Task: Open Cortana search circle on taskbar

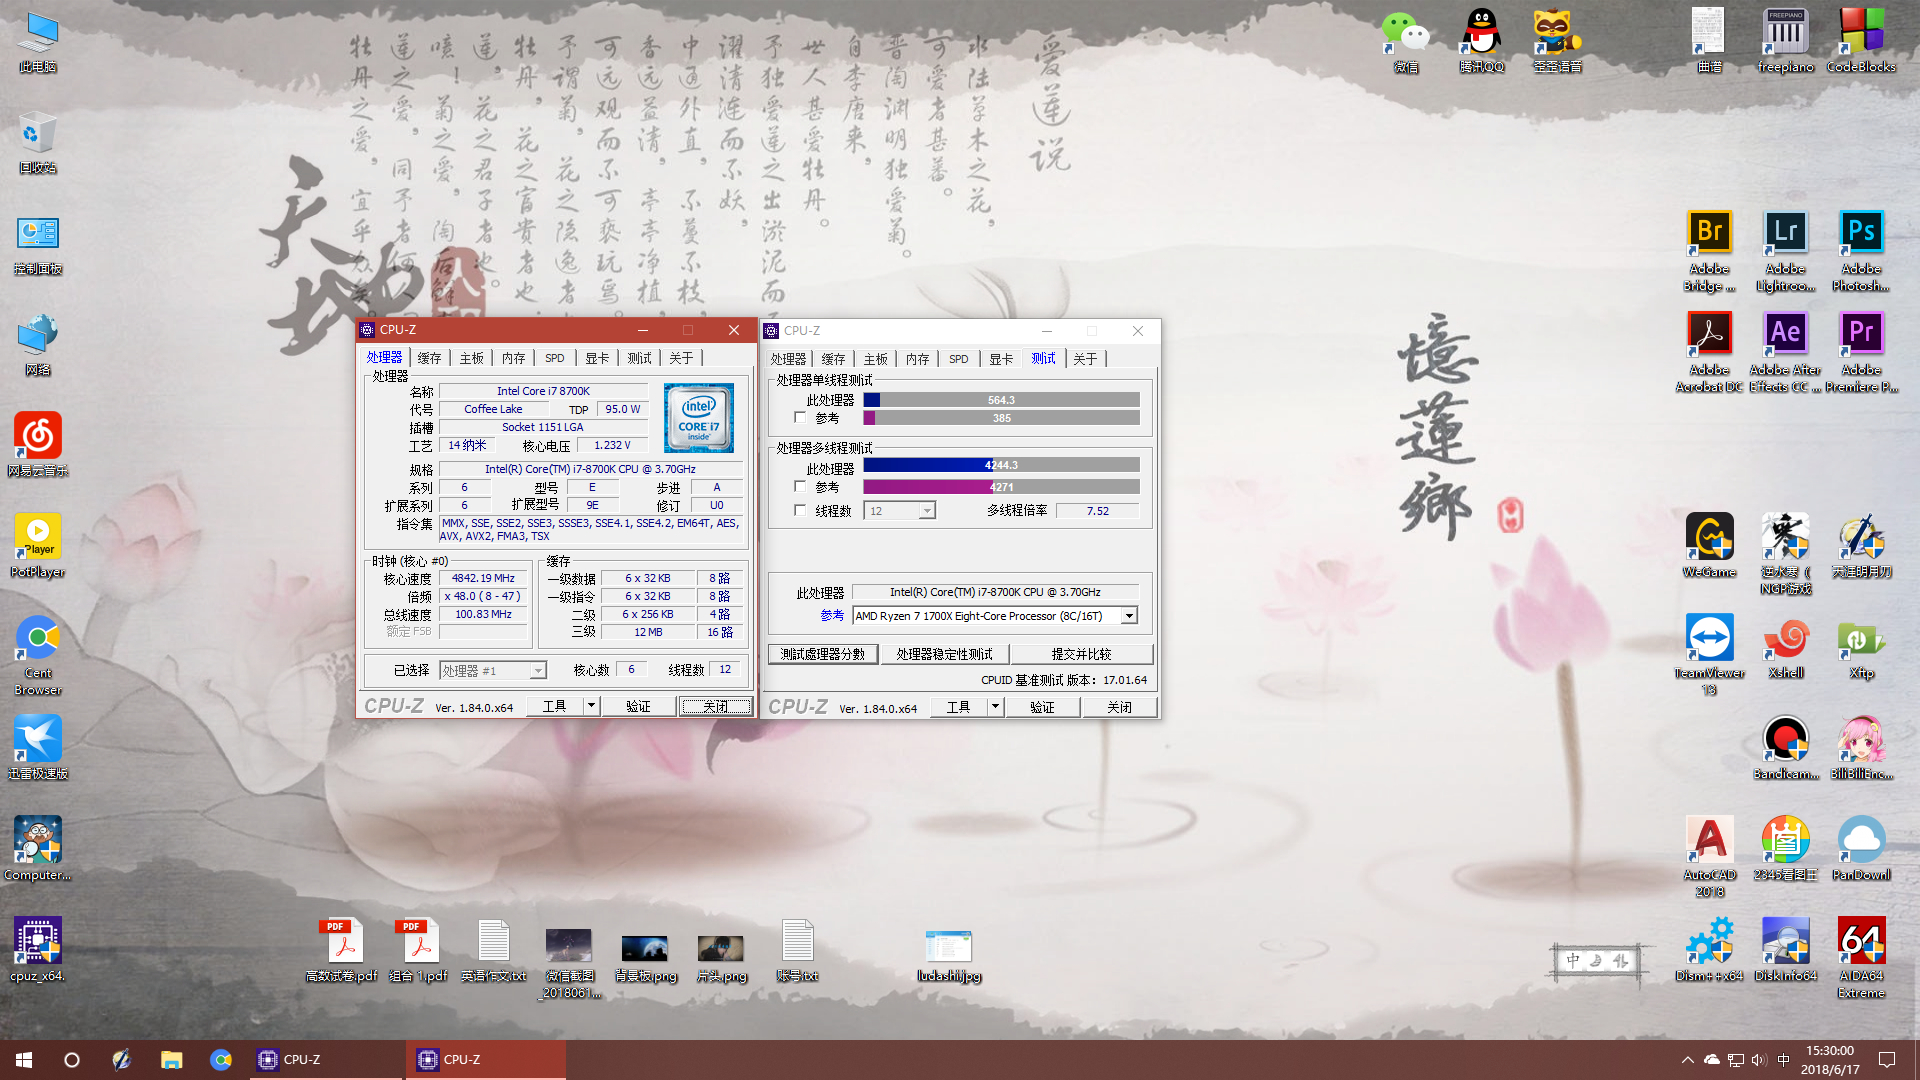Action: click(72, 1060)
